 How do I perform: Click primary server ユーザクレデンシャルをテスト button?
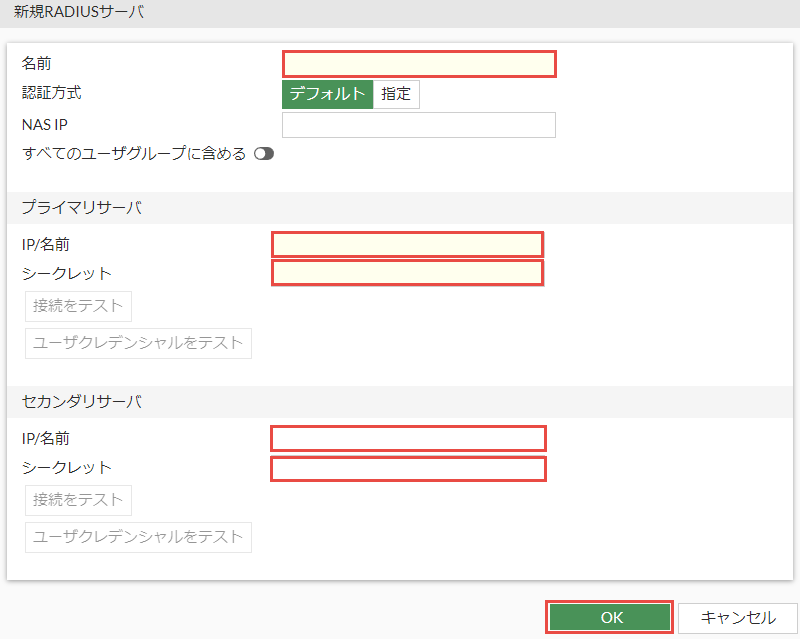138,343
